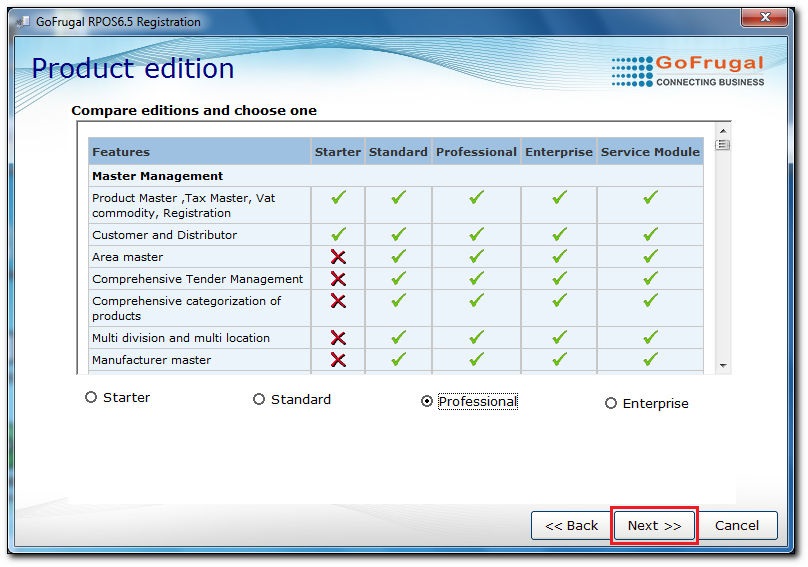Click the application icon in the title bar
Viewport: 808px width, 567px height.
click(22, 21)
